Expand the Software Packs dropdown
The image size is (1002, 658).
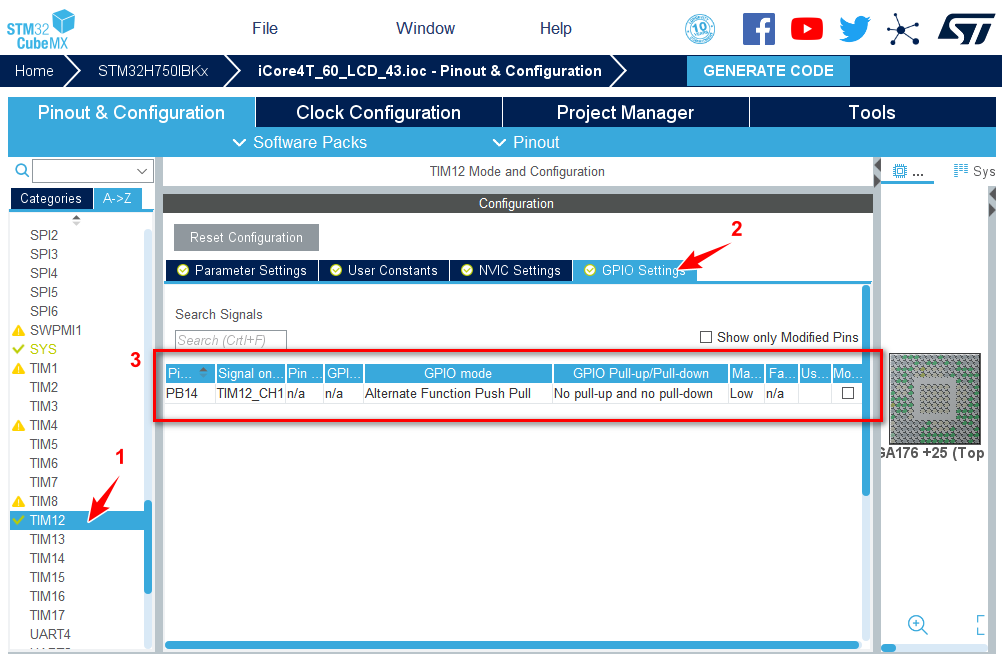coord(299,142)
